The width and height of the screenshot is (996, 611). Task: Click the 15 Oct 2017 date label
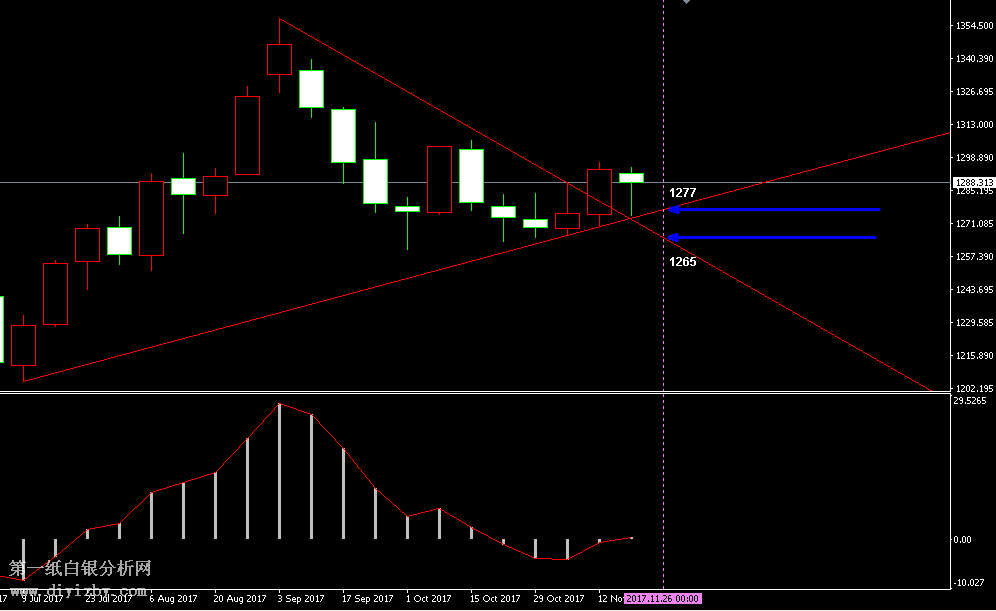click(x=495, y=598)
